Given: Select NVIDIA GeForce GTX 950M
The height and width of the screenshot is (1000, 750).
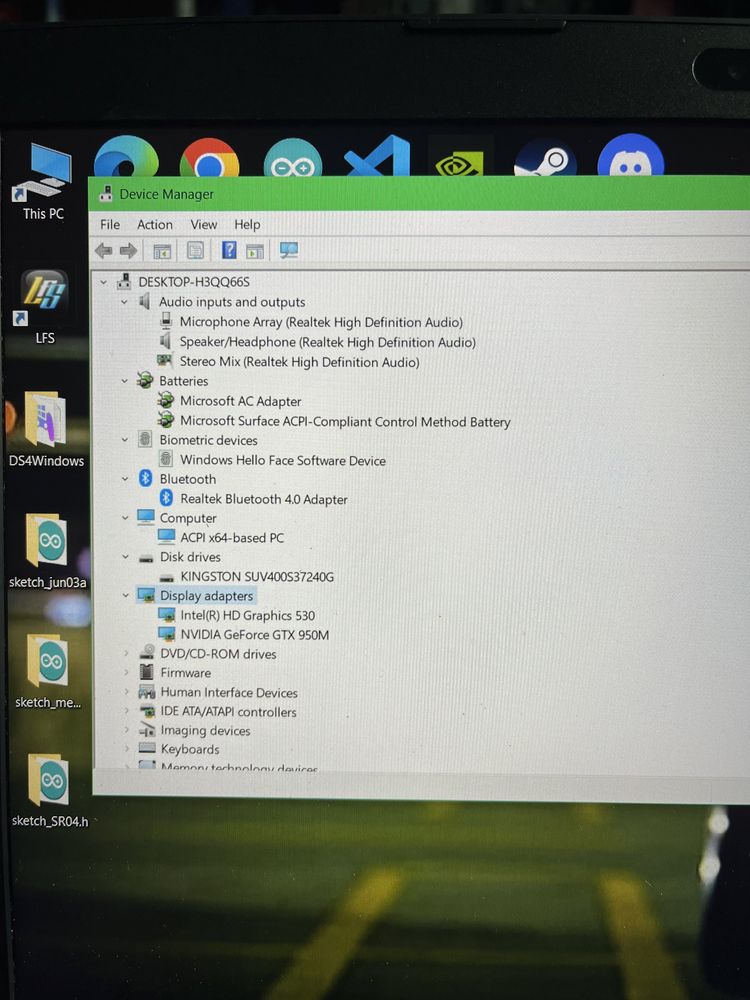Looking at the screenshot, I should coord(254,635).
